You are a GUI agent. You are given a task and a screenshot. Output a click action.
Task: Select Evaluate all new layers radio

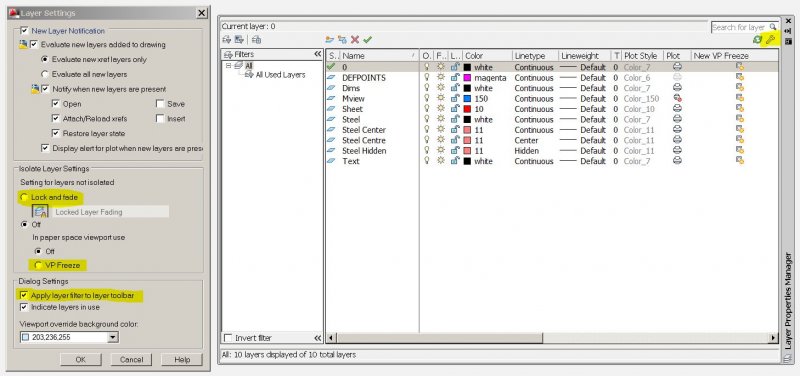[x=44, y=74]
